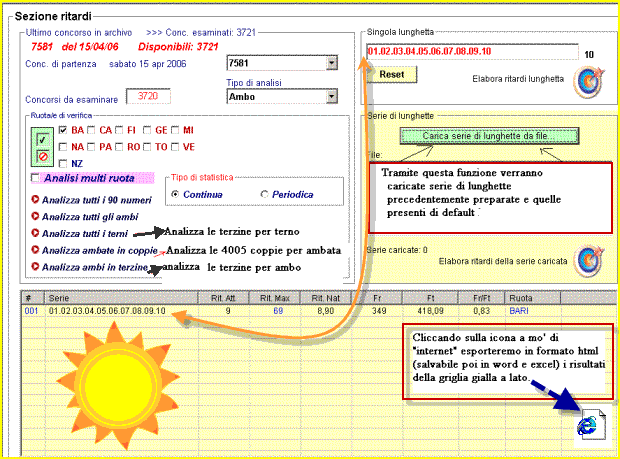The height and width of the screenshot is (459, 620).
Task: Click the # column header
Action: pyautogui.click(x=32, y=298)
